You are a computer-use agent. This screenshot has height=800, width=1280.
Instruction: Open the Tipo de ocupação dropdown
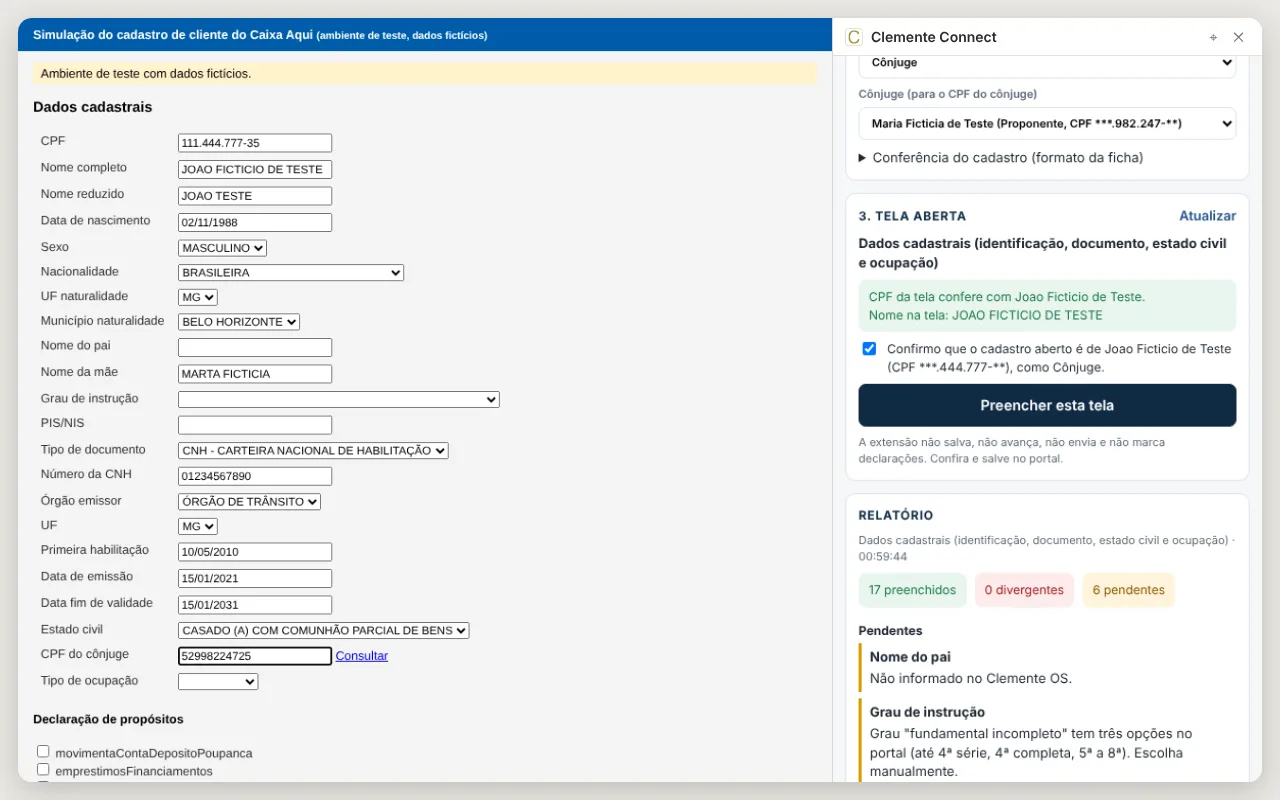tap(218, 681)
